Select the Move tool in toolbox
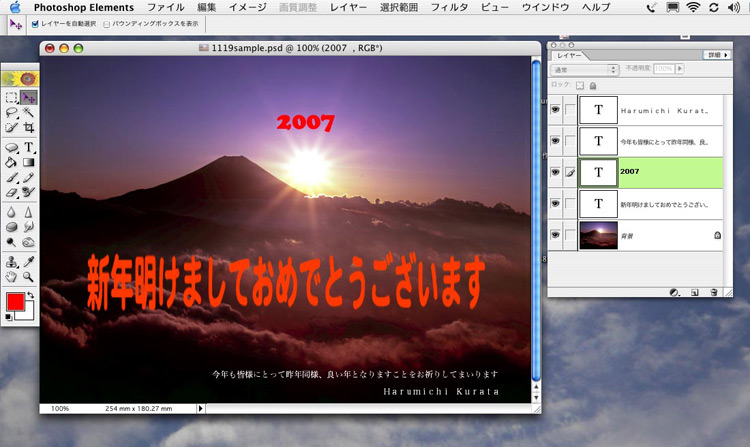 pos(29,98)
